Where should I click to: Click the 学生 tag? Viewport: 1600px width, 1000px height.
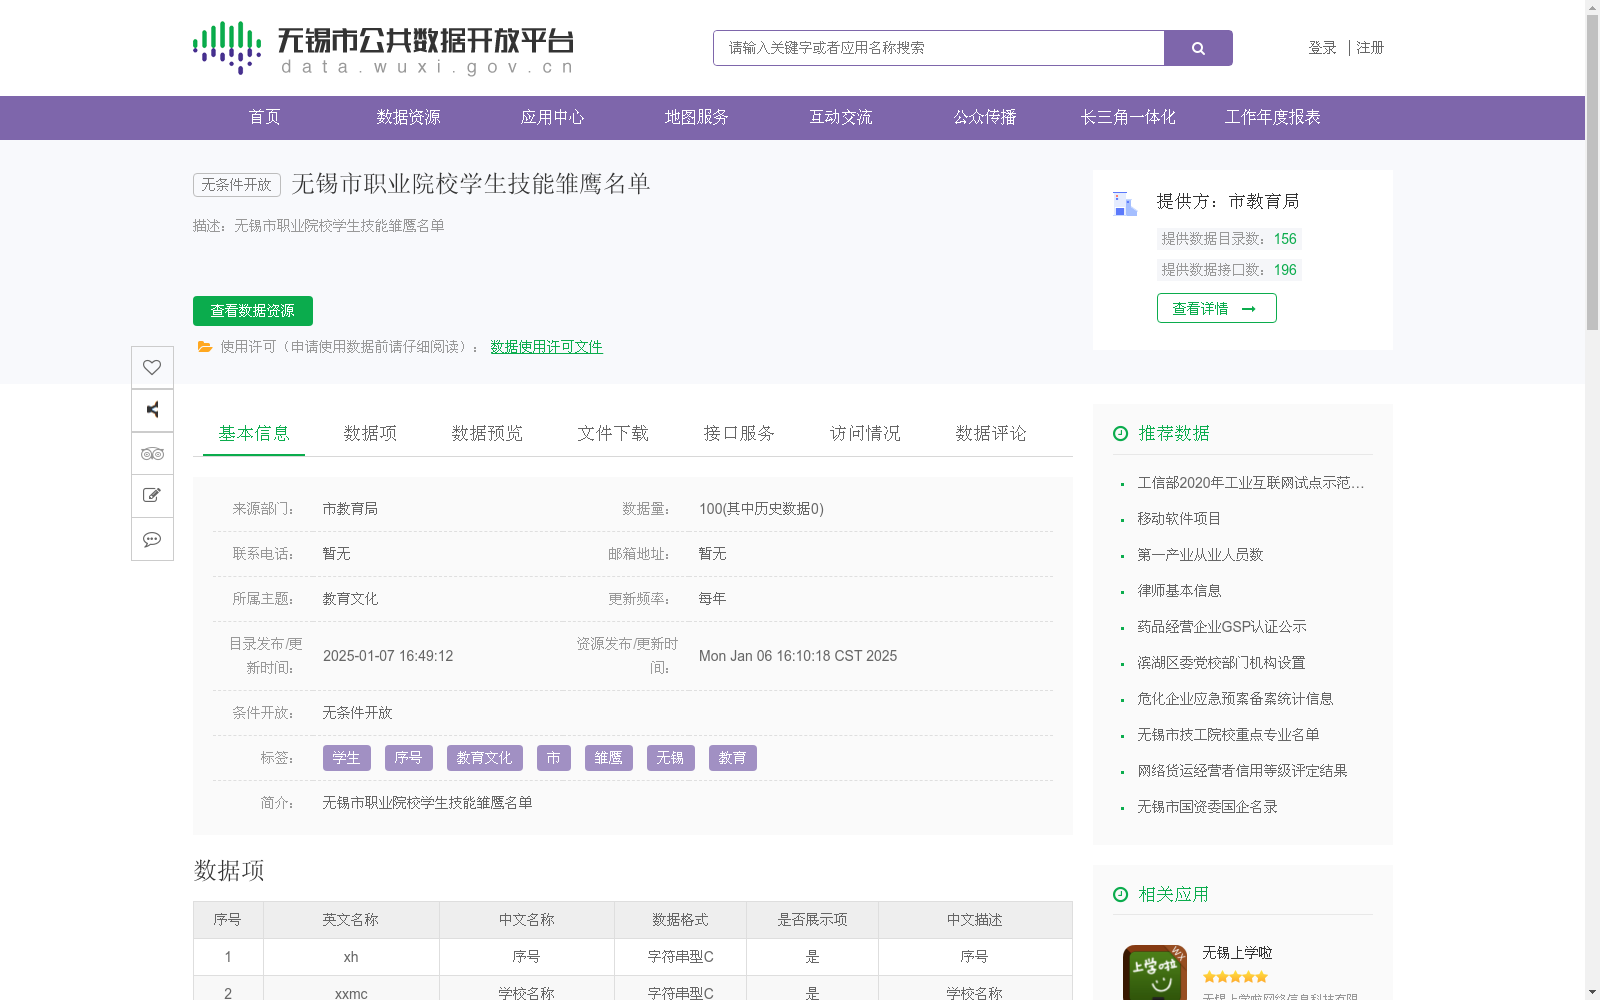pyautogui.click(x=347, y=758)
